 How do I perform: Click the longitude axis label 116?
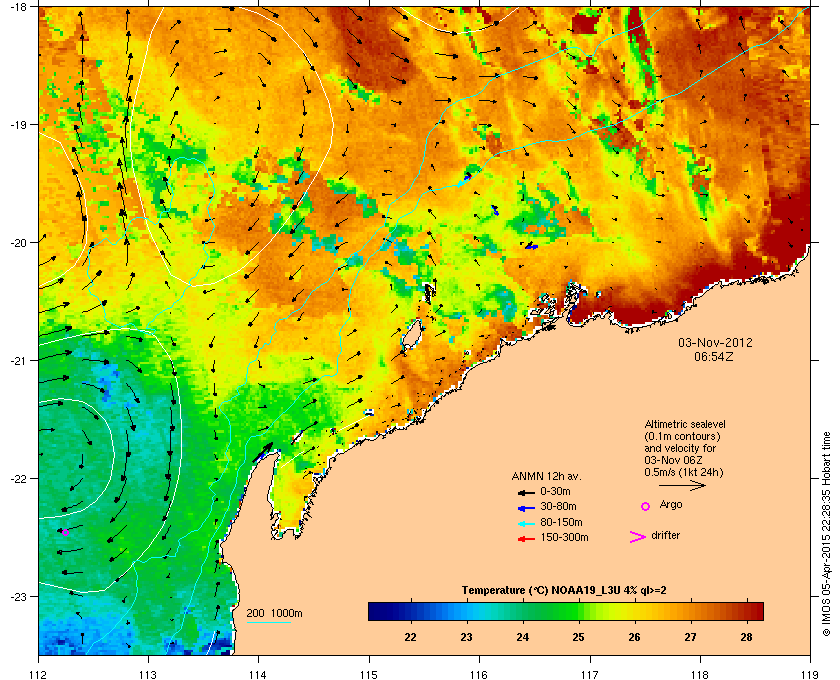pos(479,674)
